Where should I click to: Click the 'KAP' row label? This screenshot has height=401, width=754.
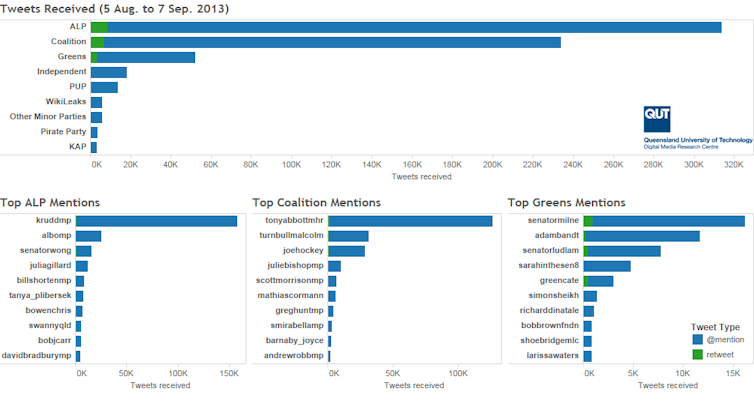pos(77,146)
